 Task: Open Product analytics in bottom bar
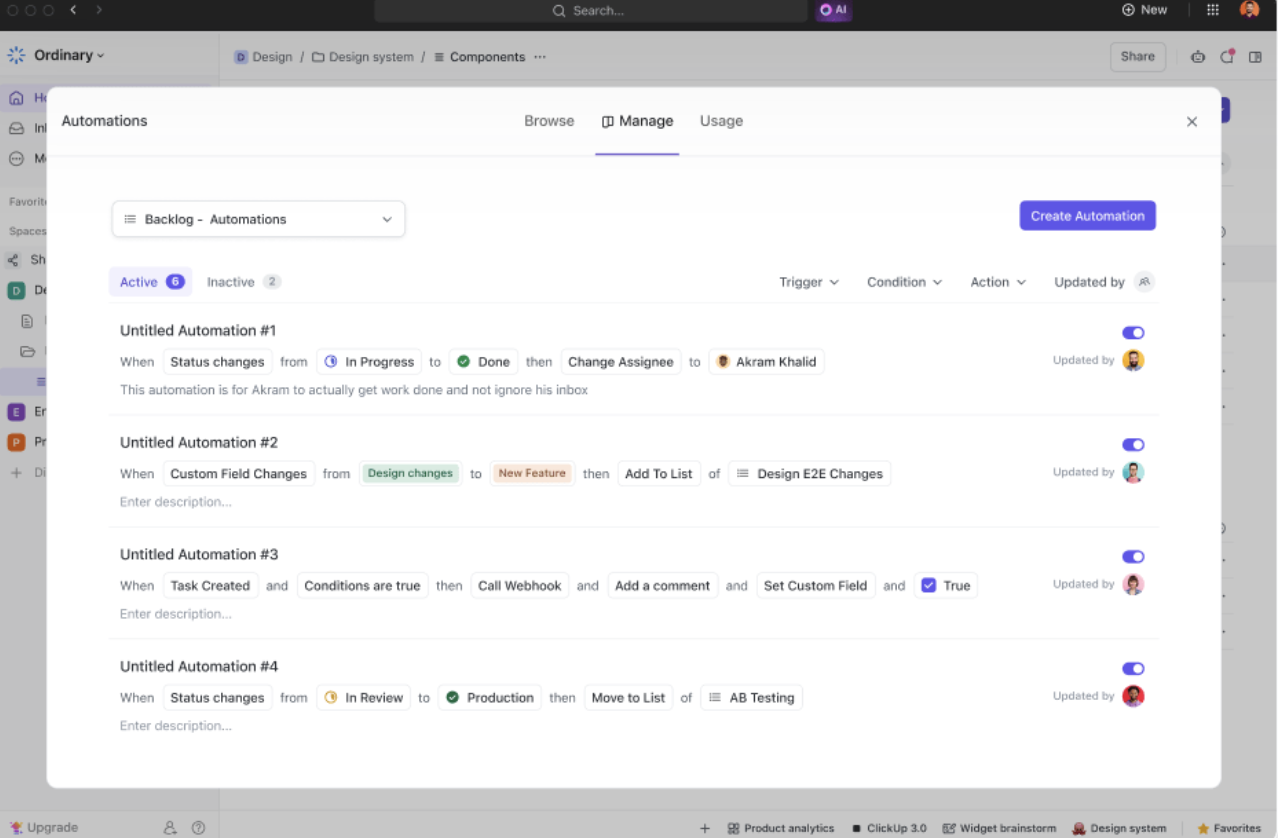[780, 828]
